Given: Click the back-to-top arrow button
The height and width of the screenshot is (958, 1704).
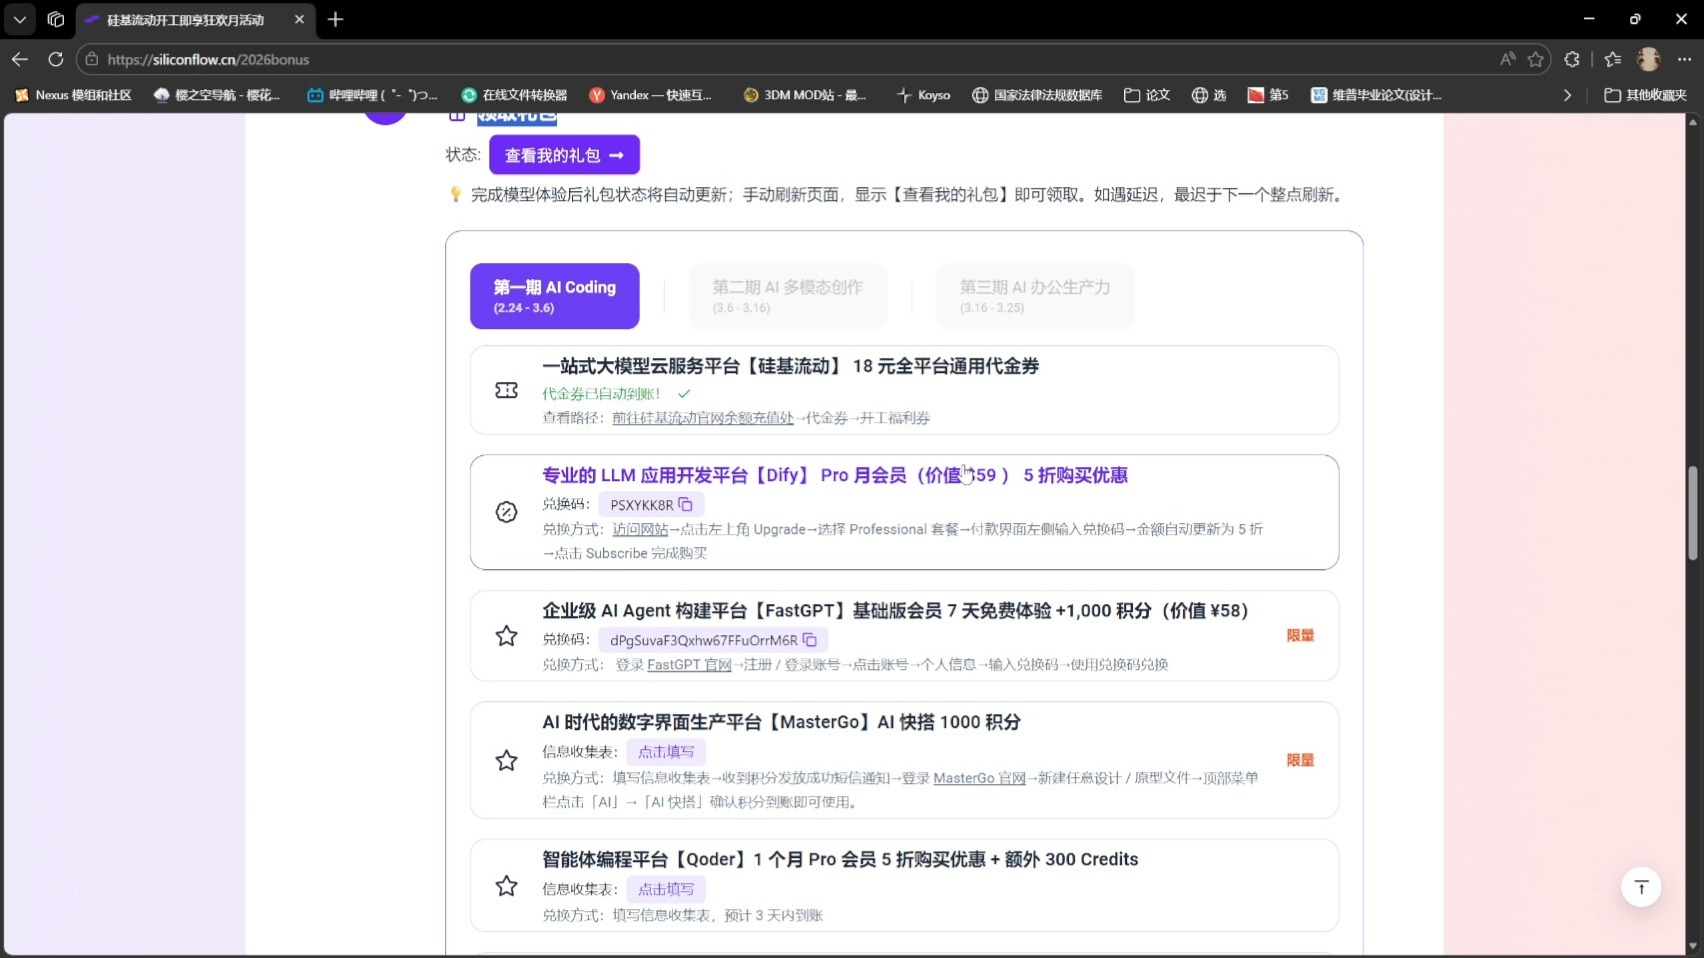Looking at the screenshot, I should [x=1641, y=887].
